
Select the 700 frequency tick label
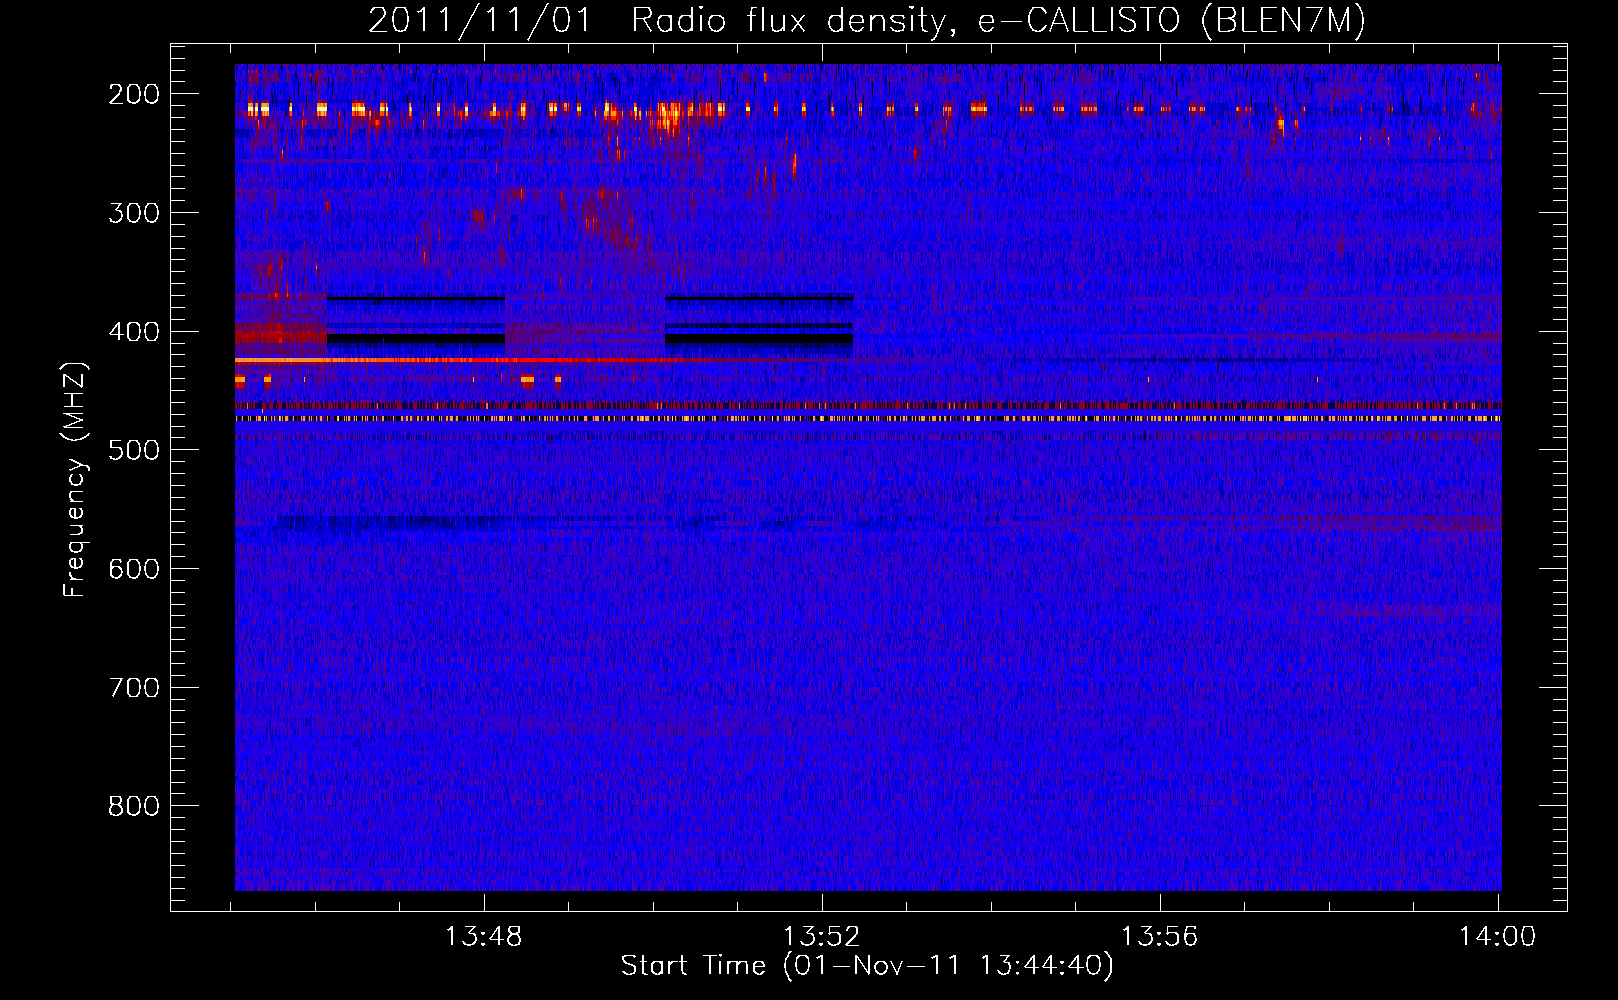coord(134,688)
